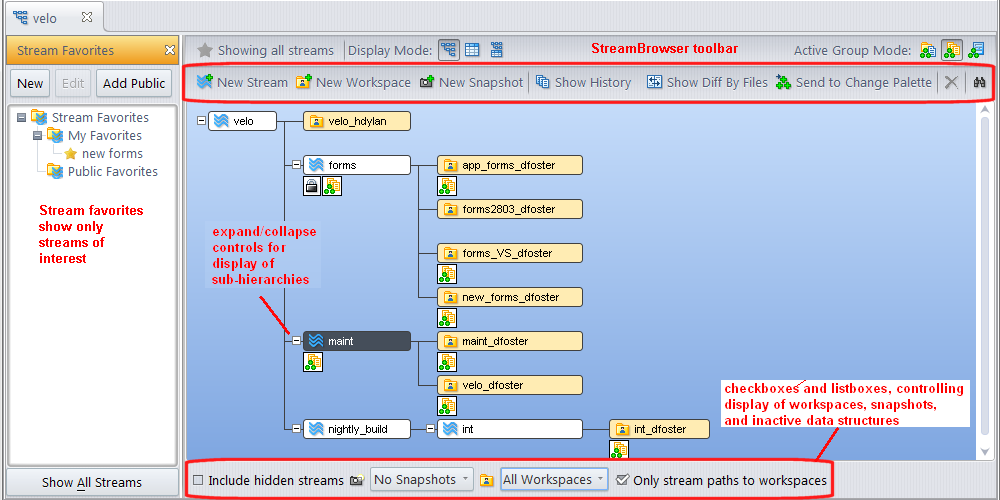
Task: Toggle the Showing all streams star filter
Action: [x=205, y=50]
